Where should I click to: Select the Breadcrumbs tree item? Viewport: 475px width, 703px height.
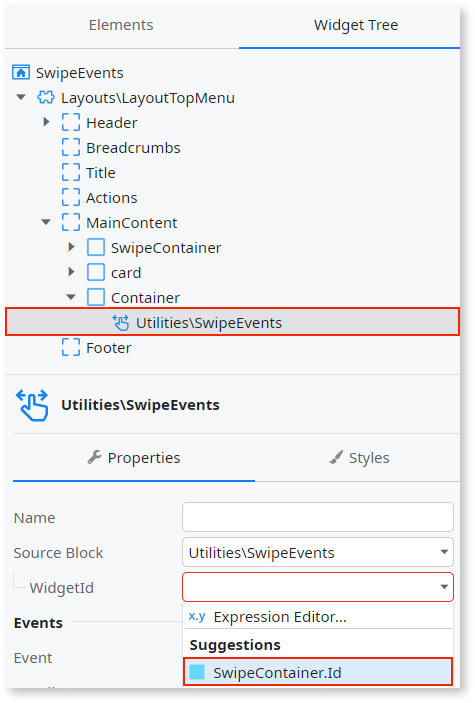point(133,148)
